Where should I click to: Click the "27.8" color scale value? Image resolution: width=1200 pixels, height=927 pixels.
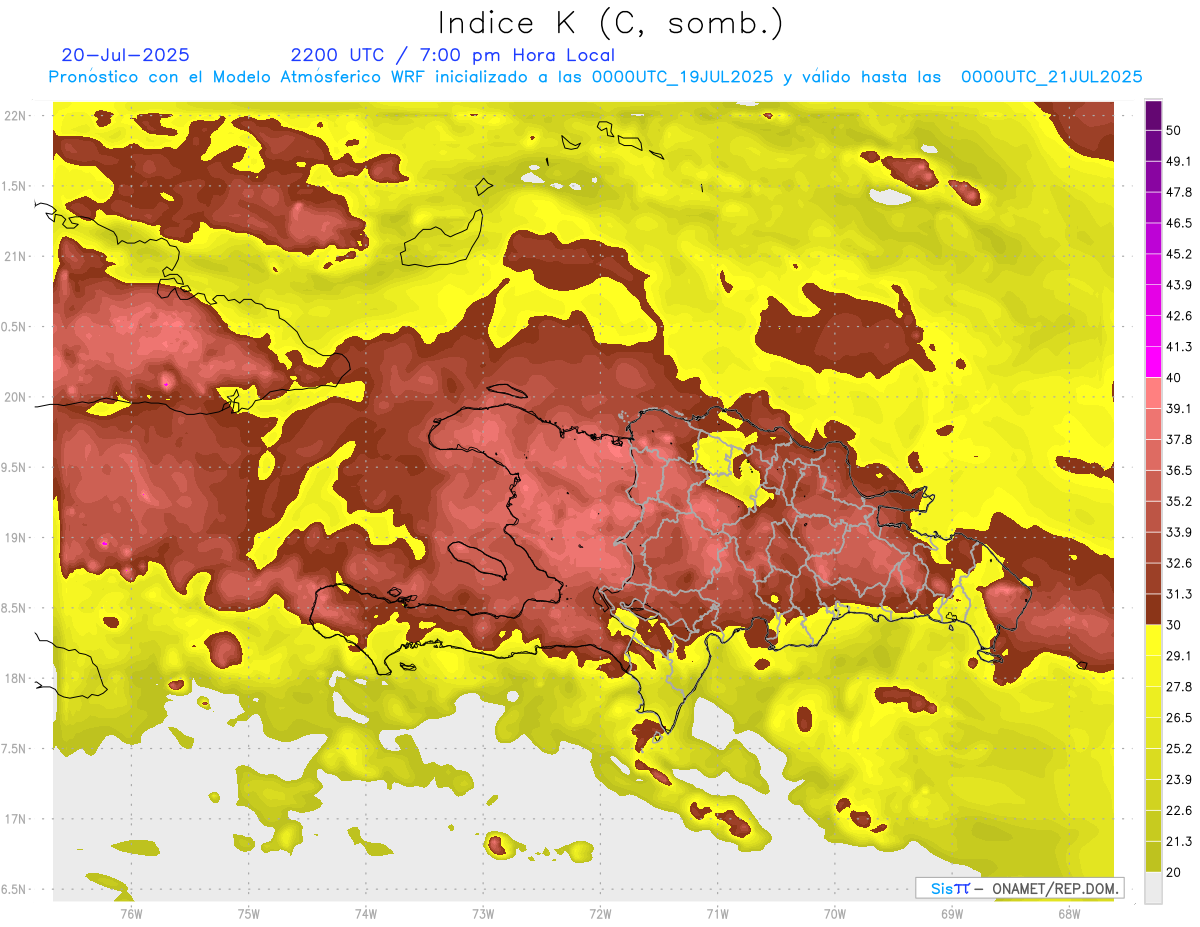point(1180,687)
